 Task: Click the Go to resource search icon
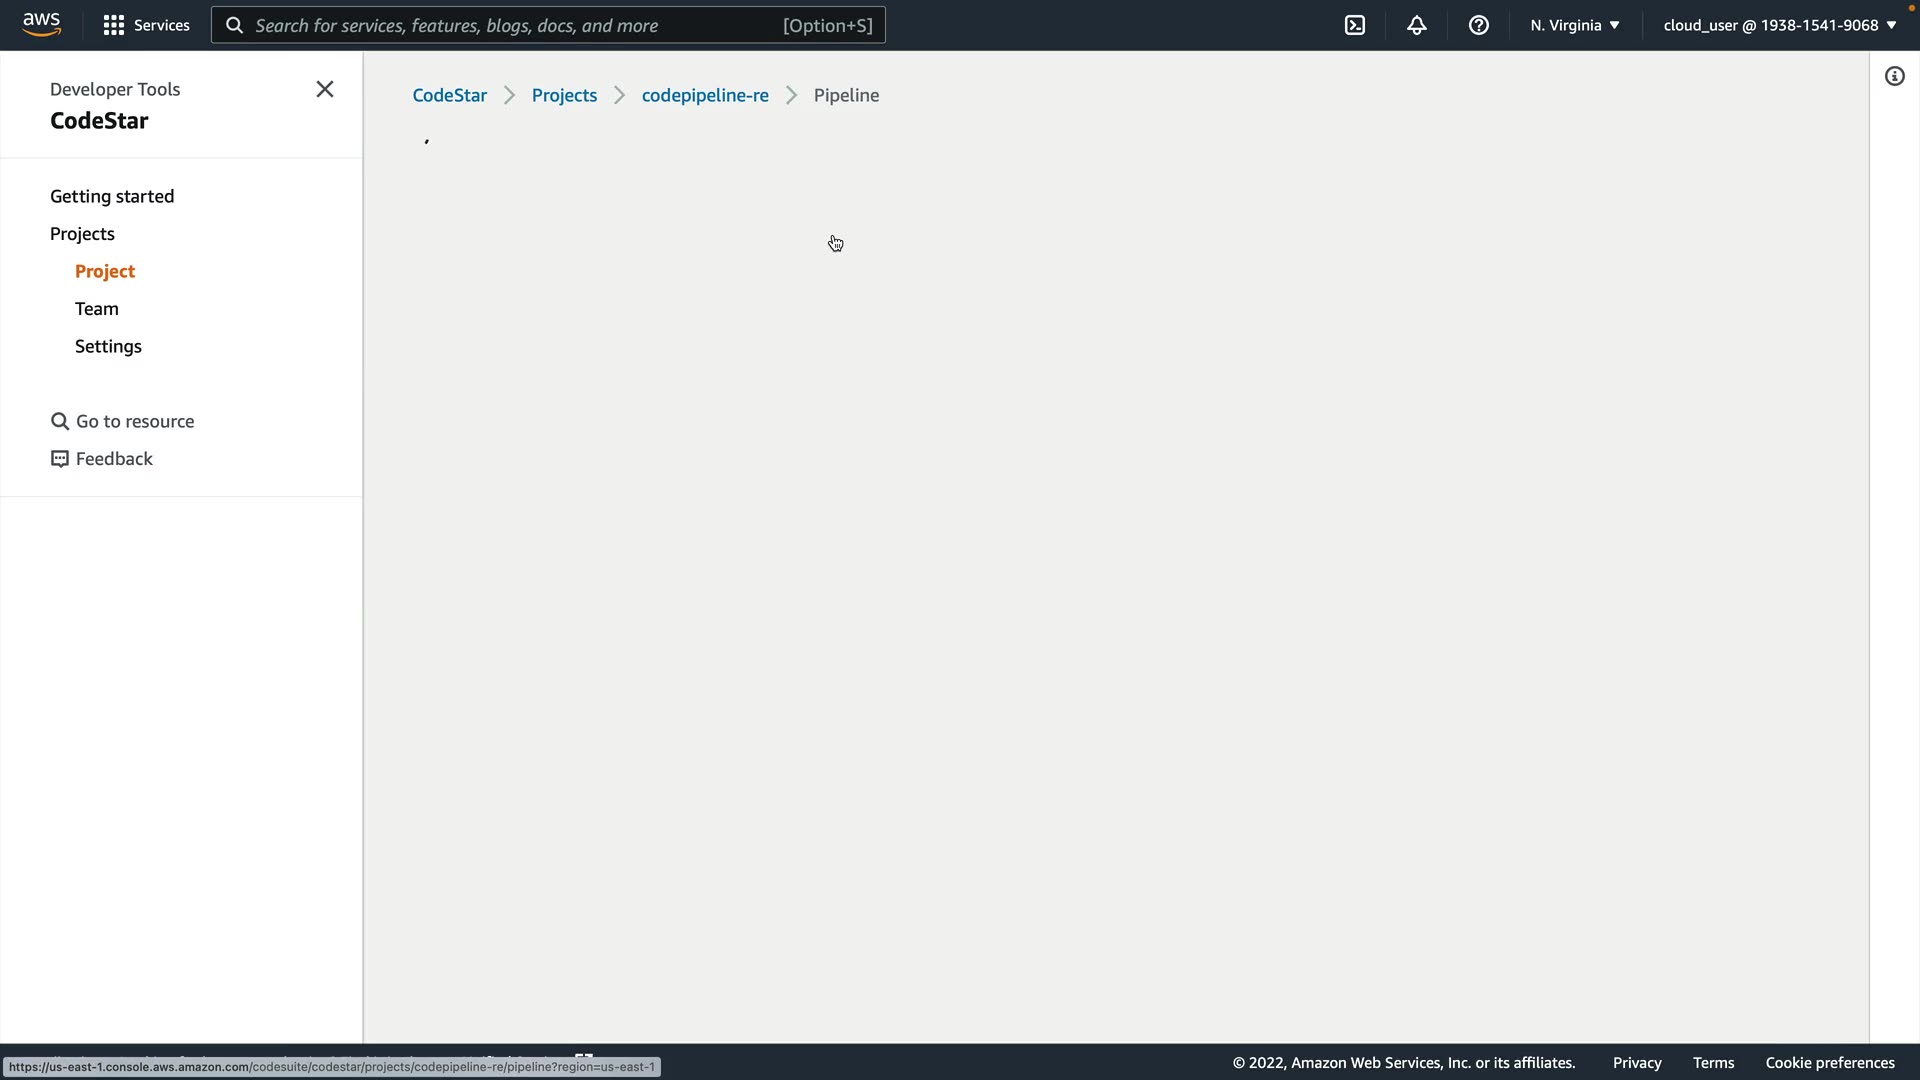click(60, 422)
